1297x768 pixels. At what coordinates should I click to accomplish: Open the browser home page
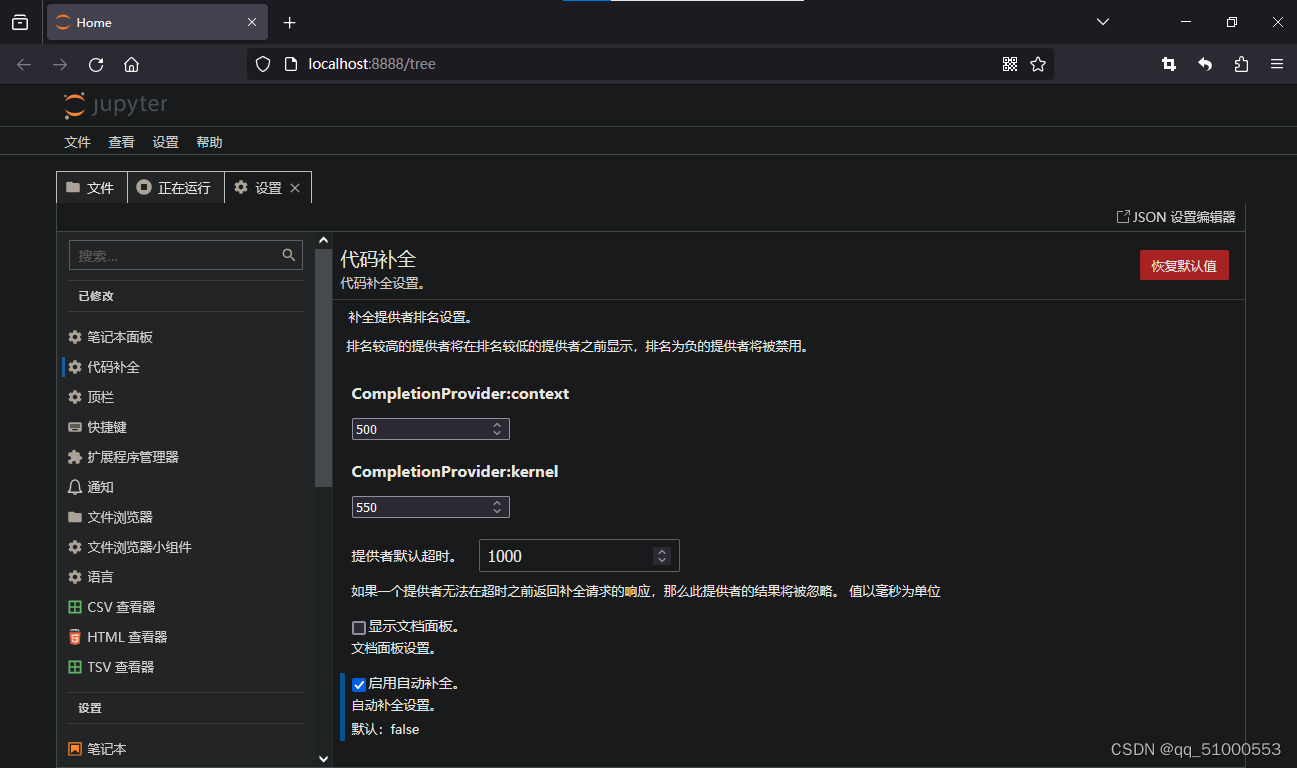coord(131,64)
